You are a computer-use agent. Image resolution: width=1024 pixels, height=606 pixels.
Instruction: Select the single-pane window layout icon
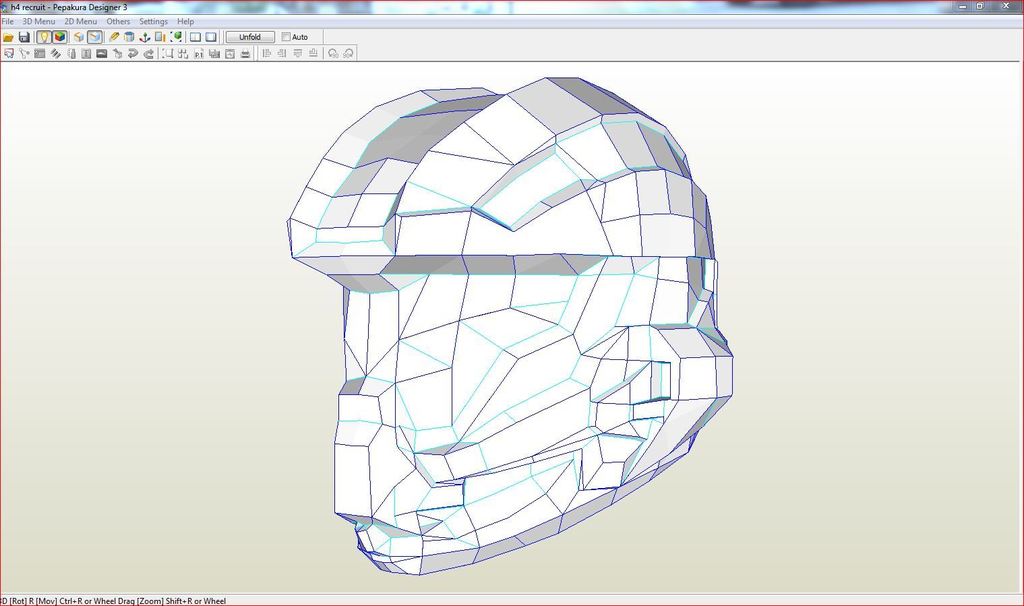coord(211,37)
